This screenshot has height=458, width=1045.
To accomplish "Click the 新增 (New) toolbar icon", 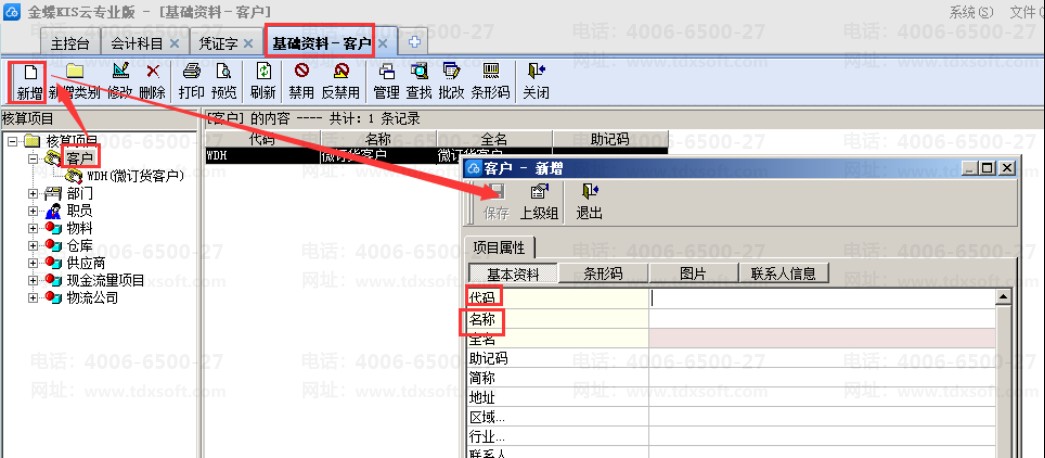I will point(30,72).
